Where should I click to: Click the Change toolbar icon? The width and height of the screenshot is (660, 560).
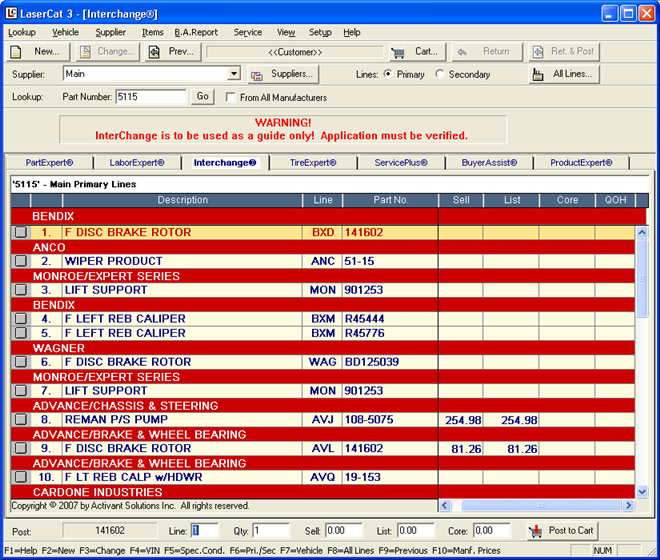[x=87, y=52]
